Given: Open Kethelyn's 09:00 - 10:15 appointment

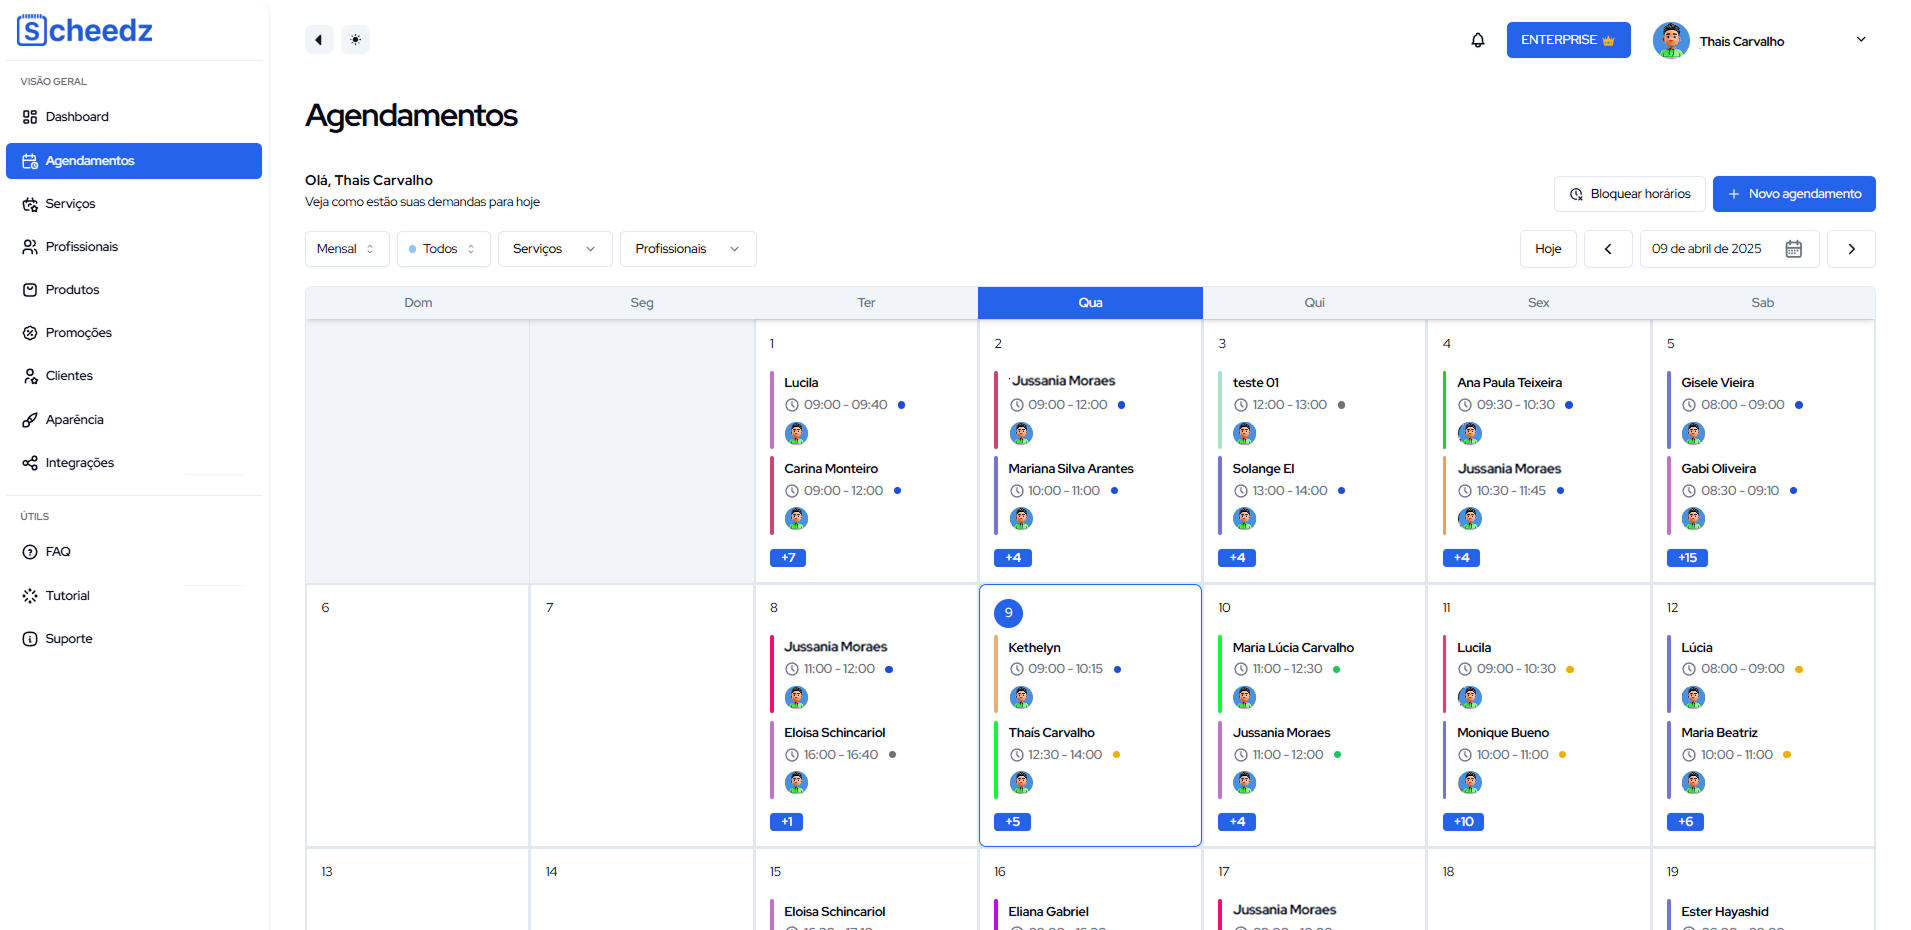Looking at the screenshot, I should [1090, 674].
